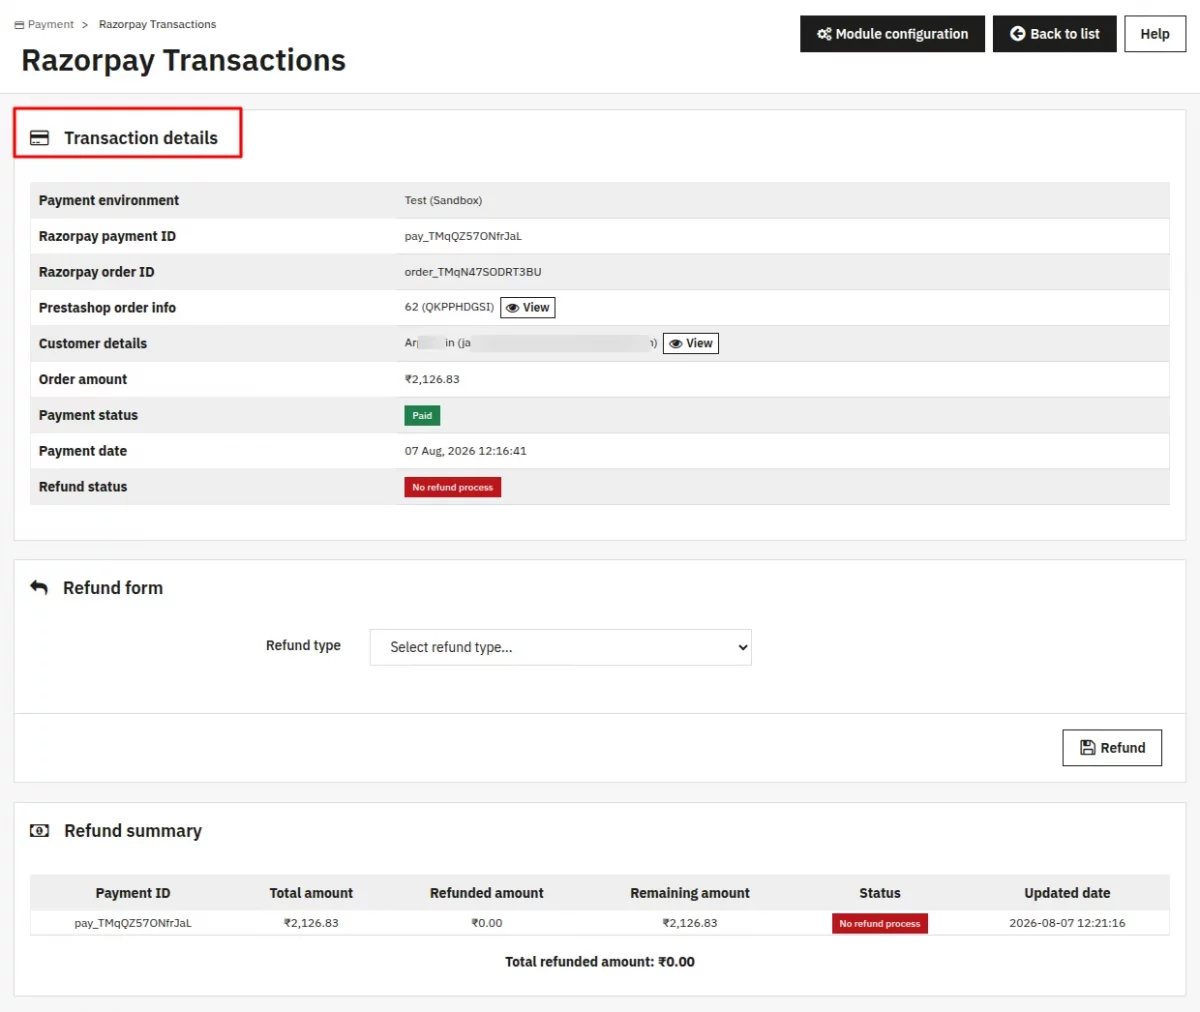Click No refund process badge in summary table

coord(880,924)
